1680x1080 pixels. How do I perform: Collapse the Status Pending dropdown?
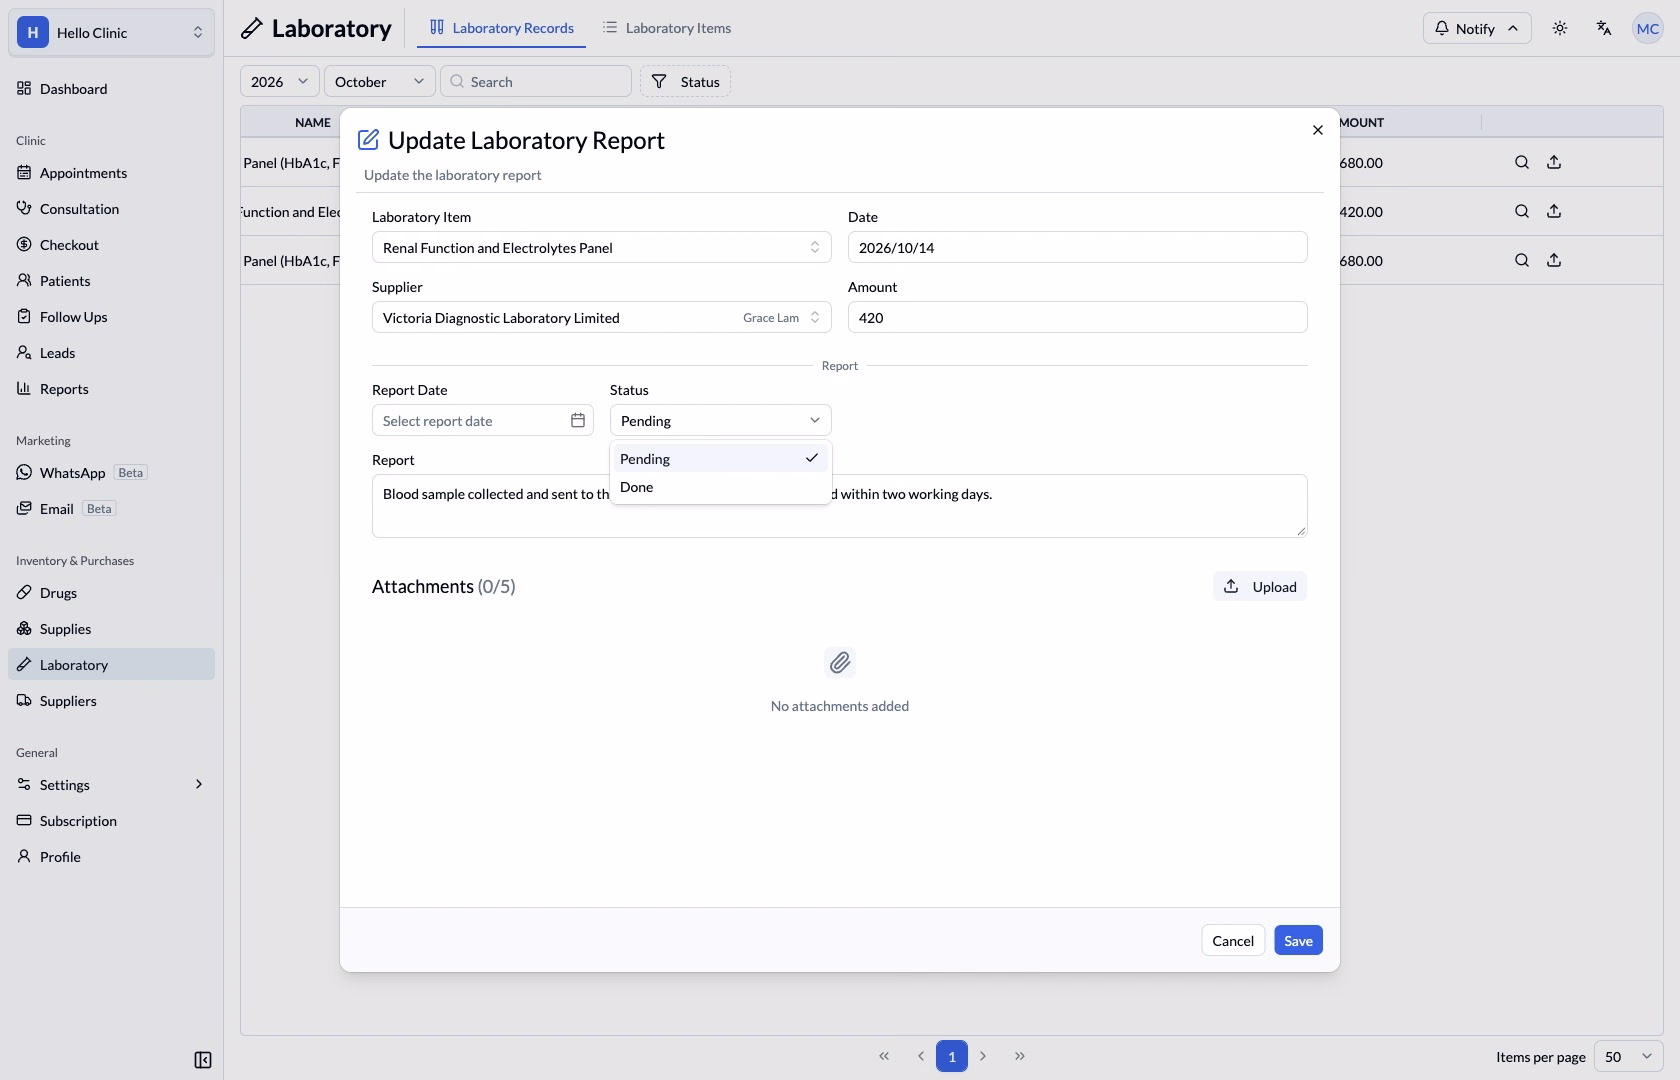point(721,420)
